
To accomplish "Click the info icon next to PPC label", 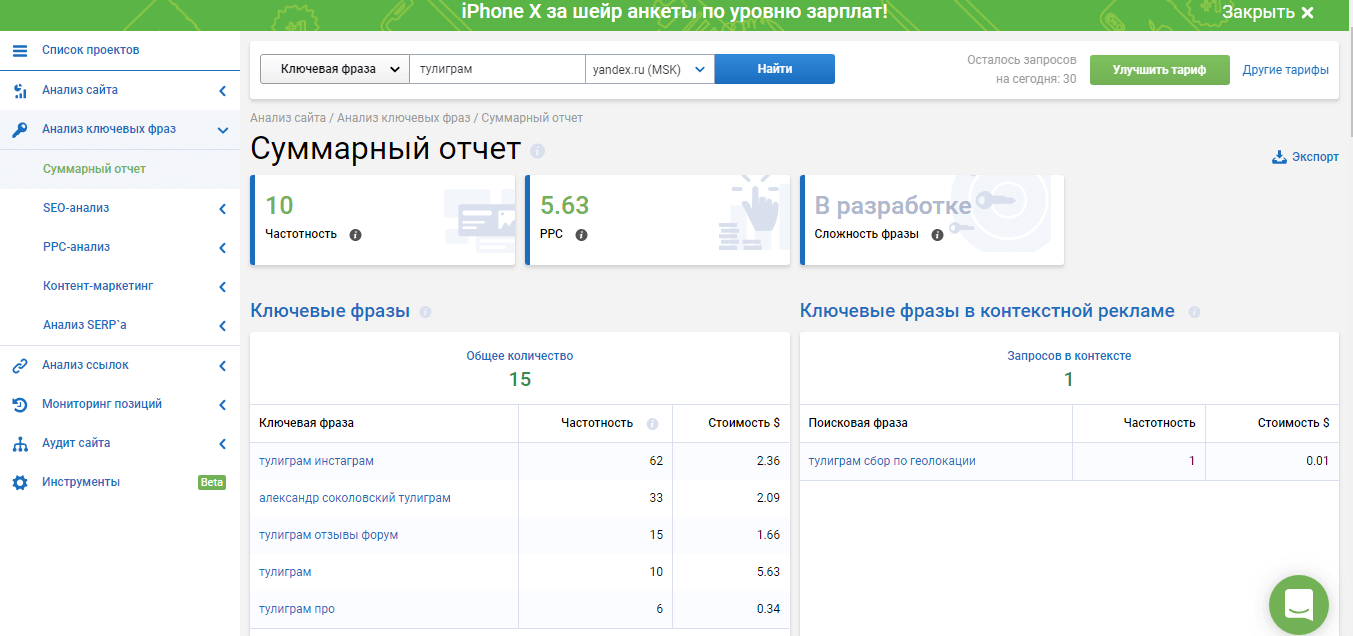I will pyautogui.click(x=581, y=235).
